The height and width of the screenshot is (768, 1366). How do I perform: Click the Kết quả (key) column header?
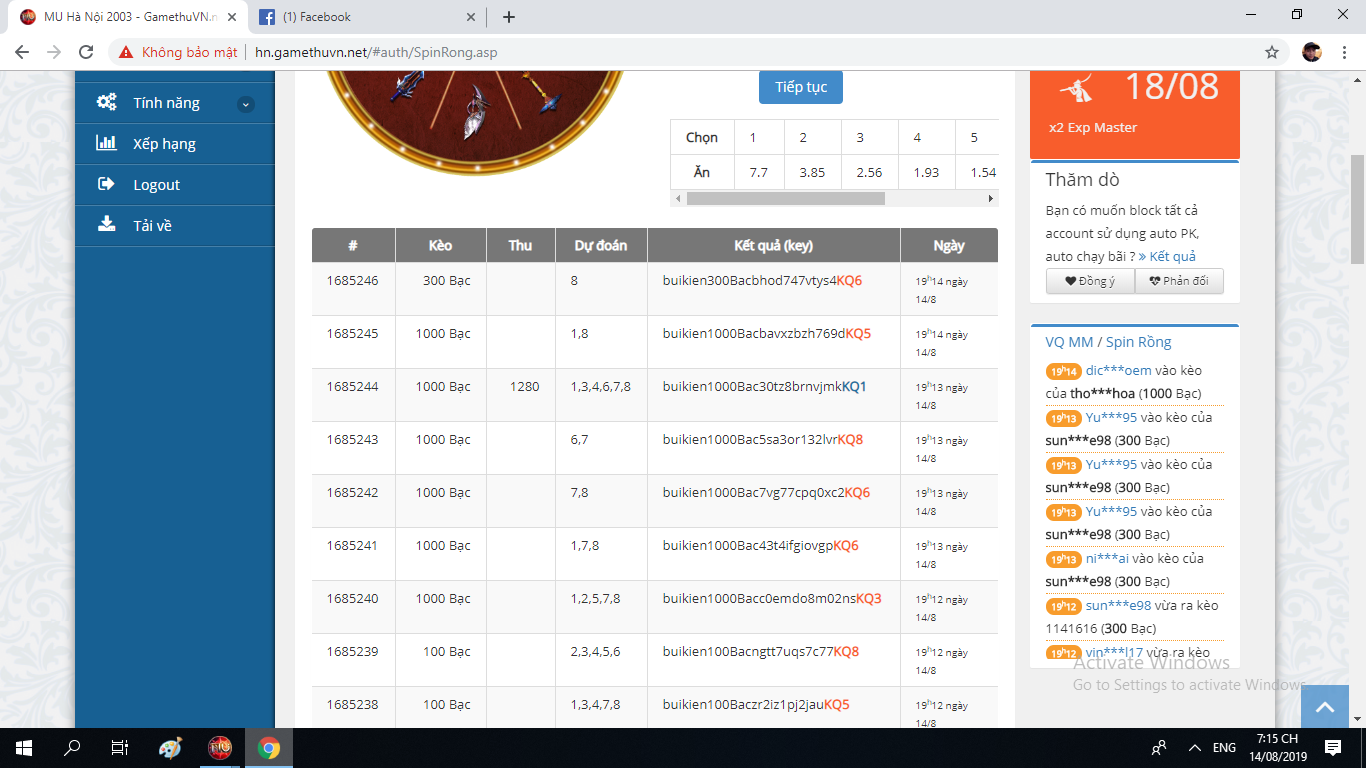pos(773,245)
